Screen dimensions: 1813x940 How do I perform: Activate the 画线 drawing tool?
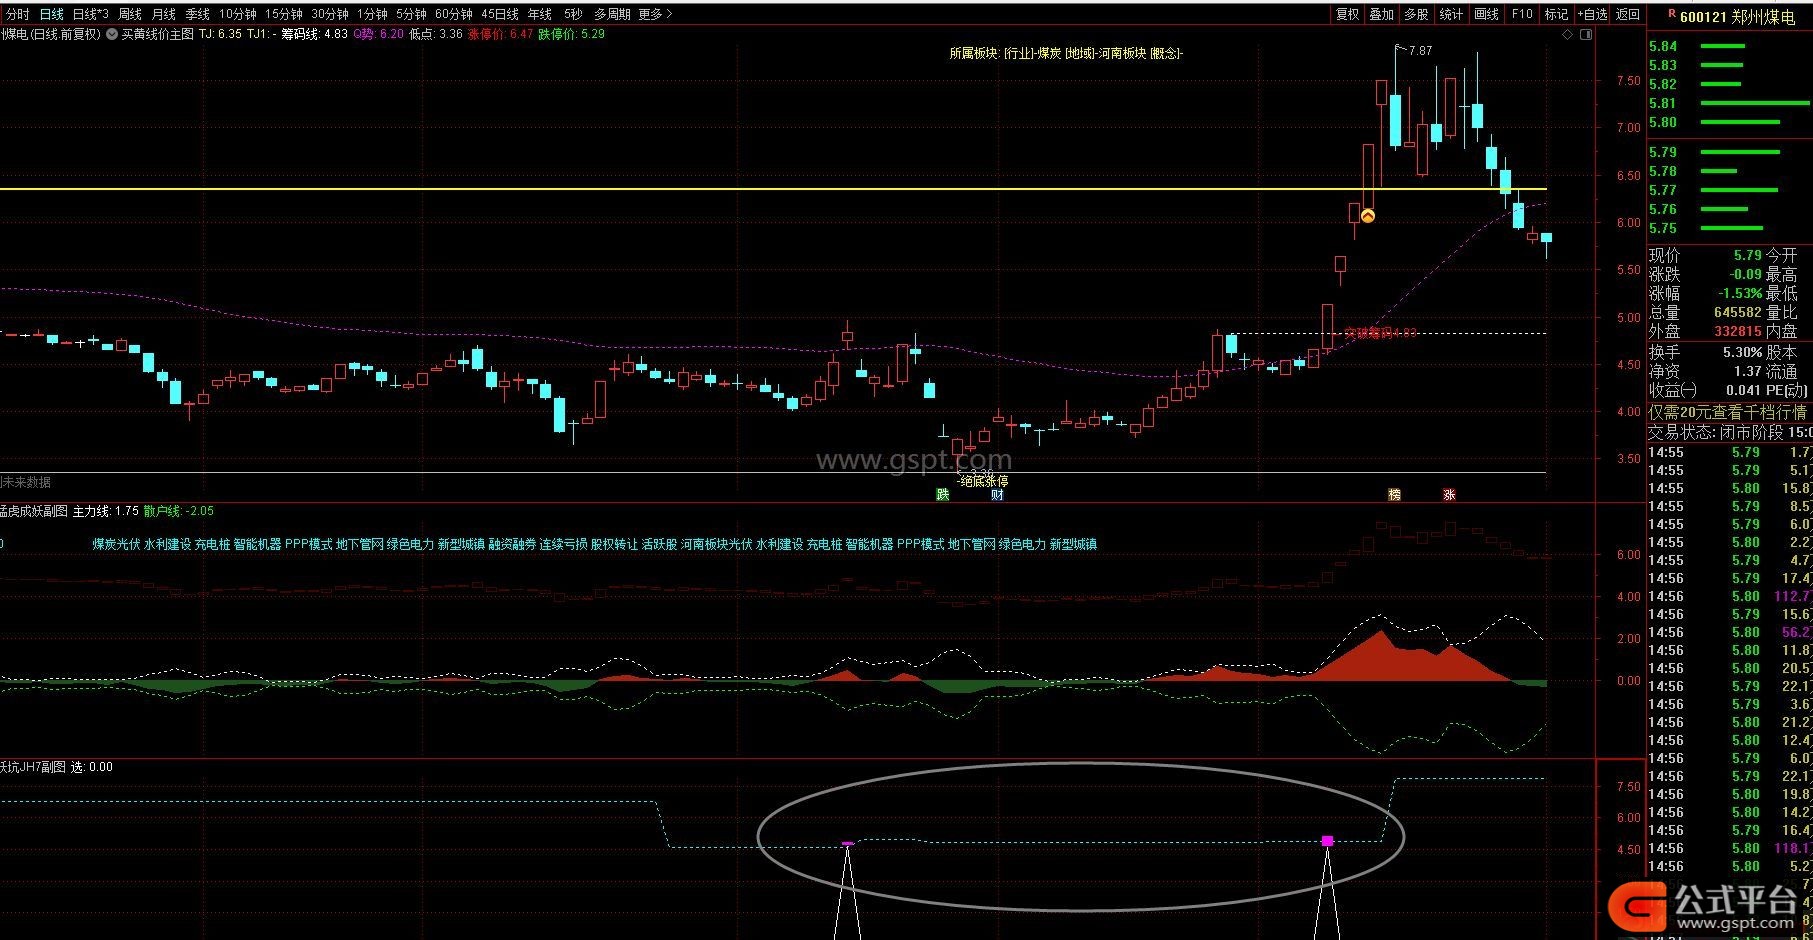tap(1487, 14)
